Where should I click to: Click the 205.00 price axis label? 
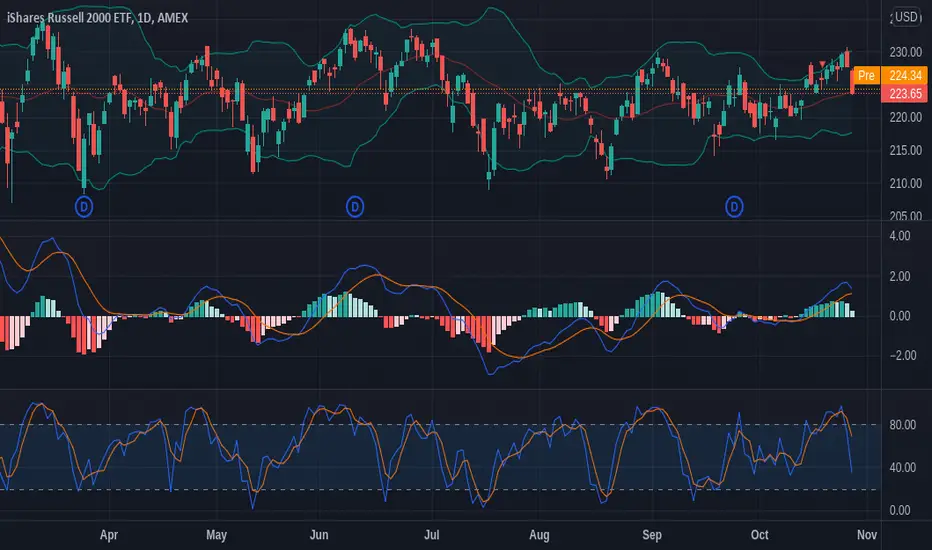[x=905, y=215]
